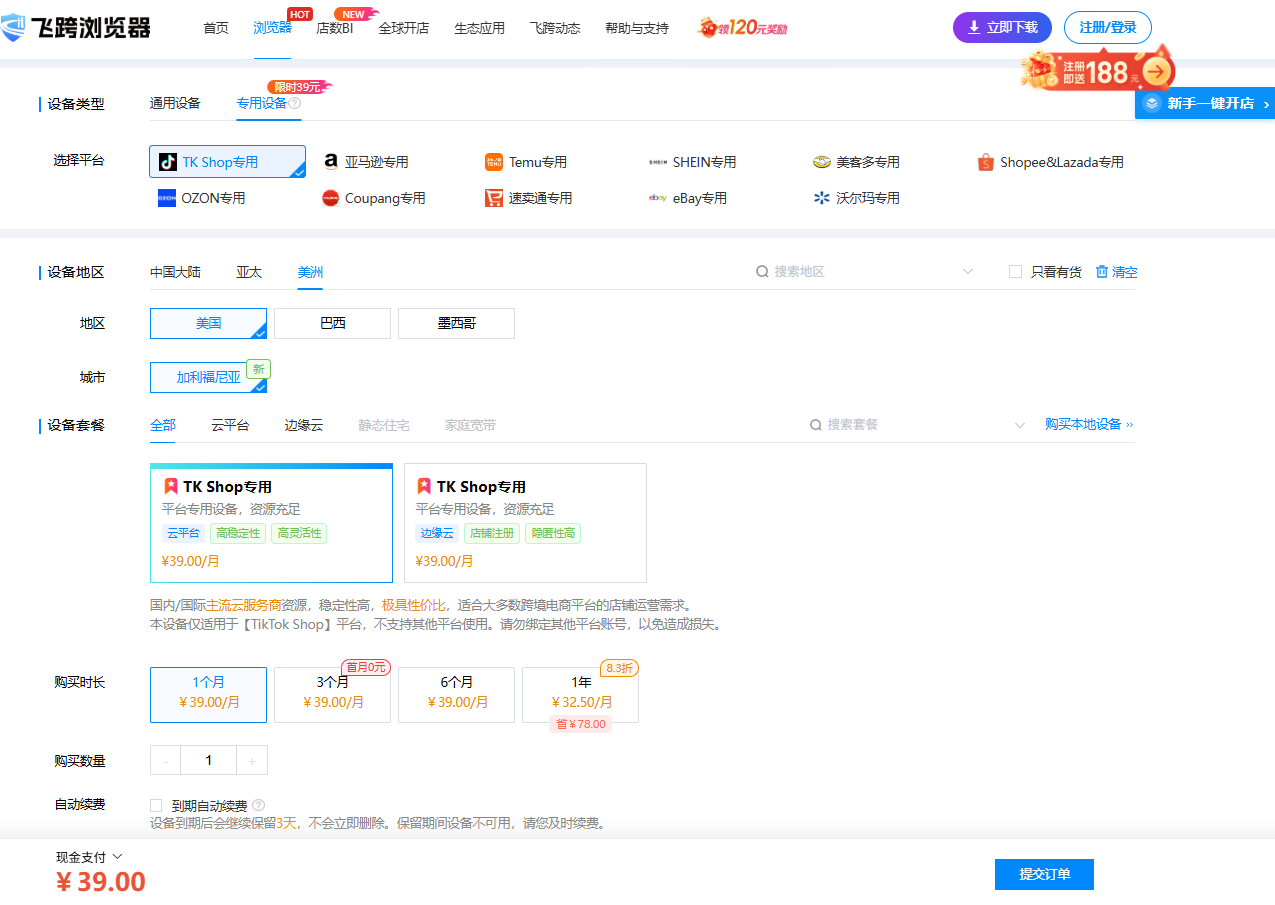Click the trash icon next to 清空
This screenshot has height=905, width=1275.
1102,272
